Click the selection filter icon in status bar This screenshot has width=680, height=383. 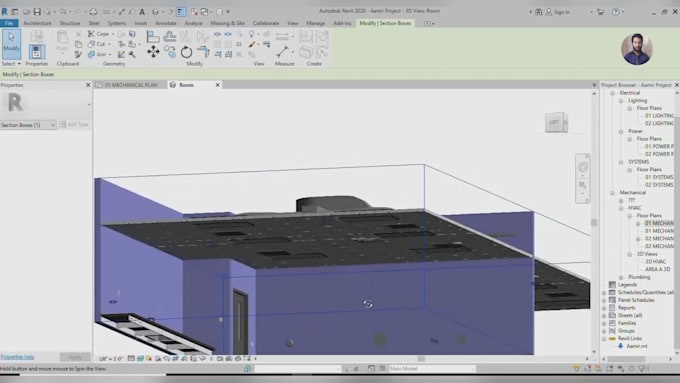pyautogui.click(x=644, y=368)
